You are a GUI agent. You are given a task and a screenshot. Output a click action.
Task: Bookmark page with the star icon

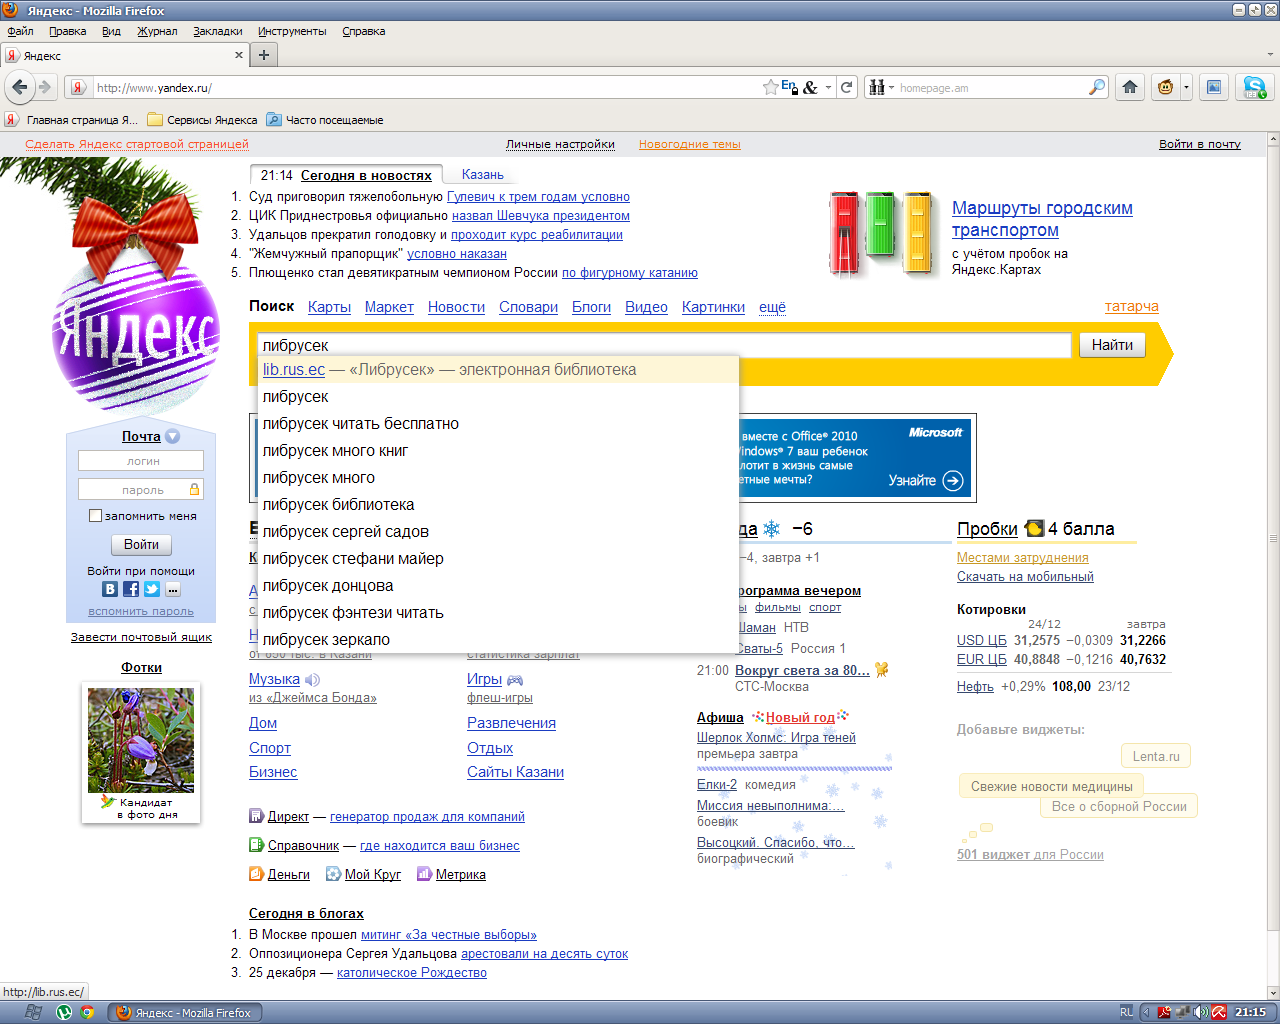[770, 87]
